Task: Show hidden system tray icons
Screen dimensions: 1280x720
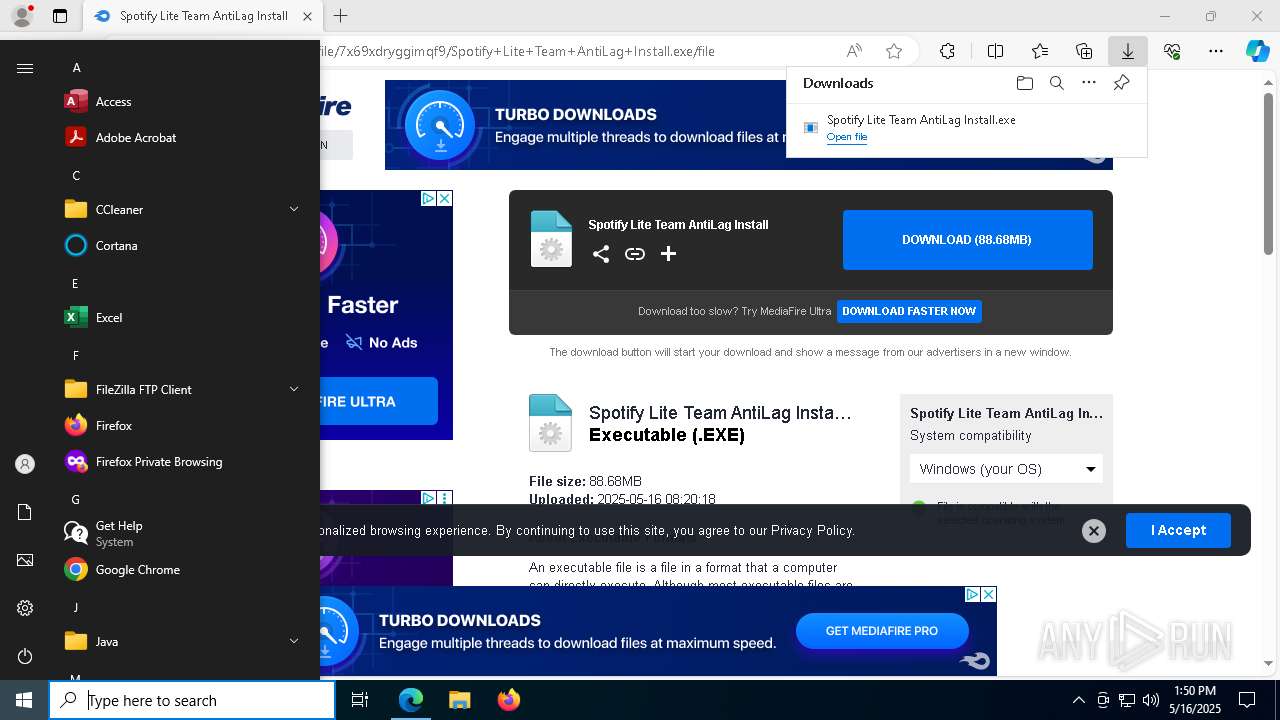Action: [x=1078, y=700]
